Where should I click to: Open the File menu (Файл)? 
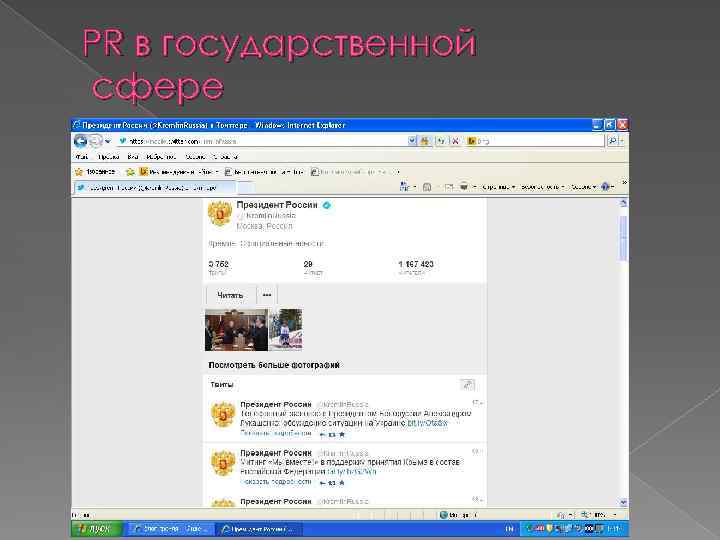(81, 157)
